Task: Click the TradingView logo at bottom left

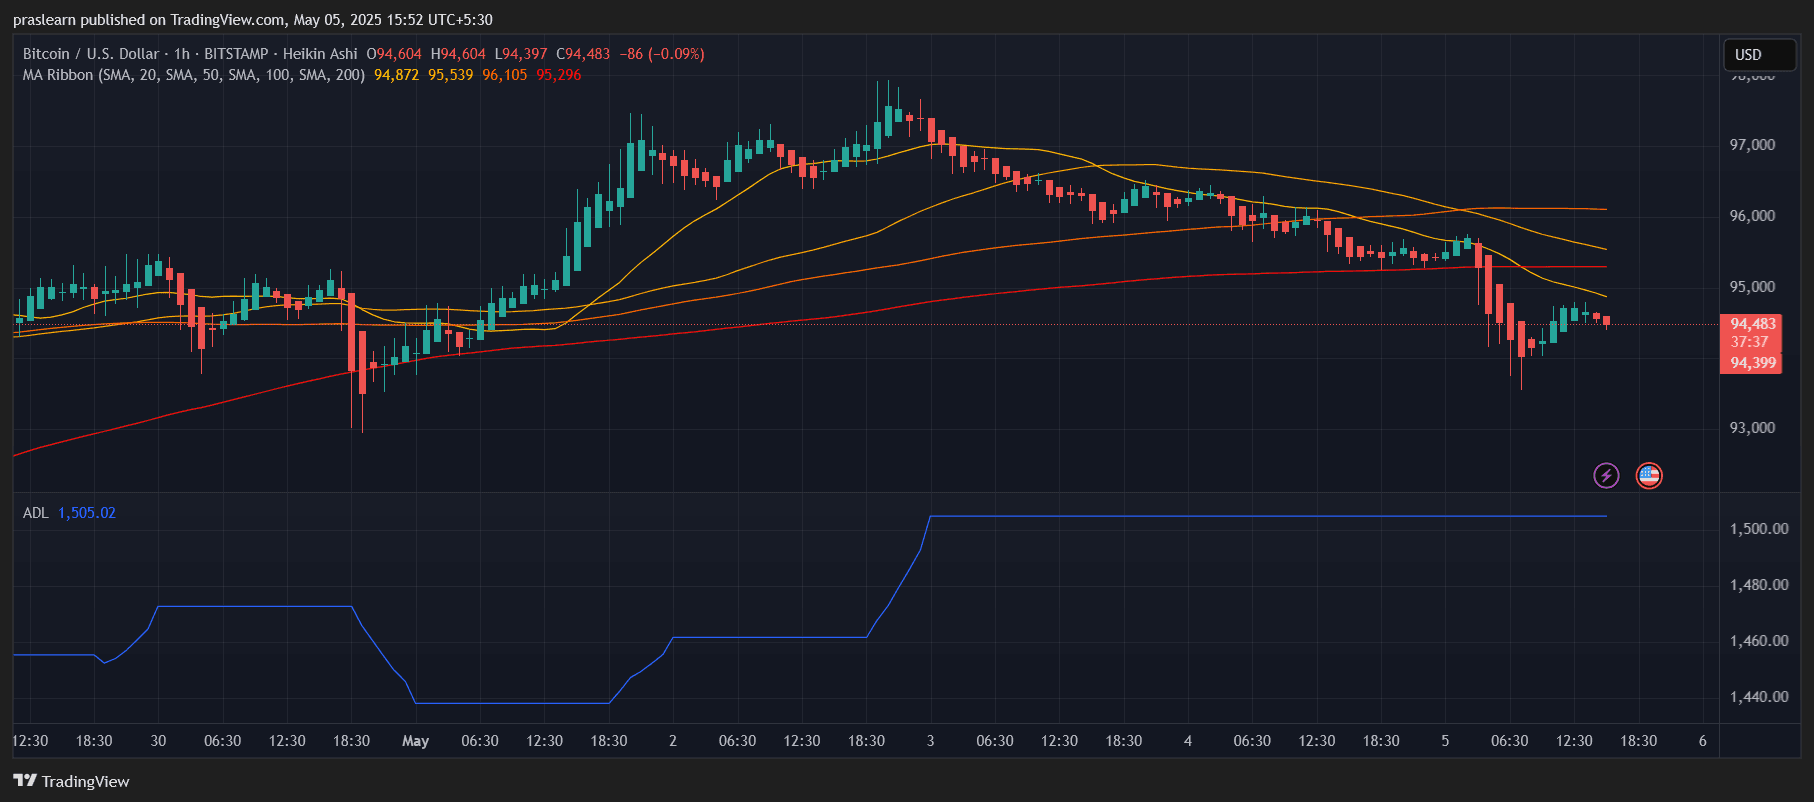Action: click(x=71, y=781)
